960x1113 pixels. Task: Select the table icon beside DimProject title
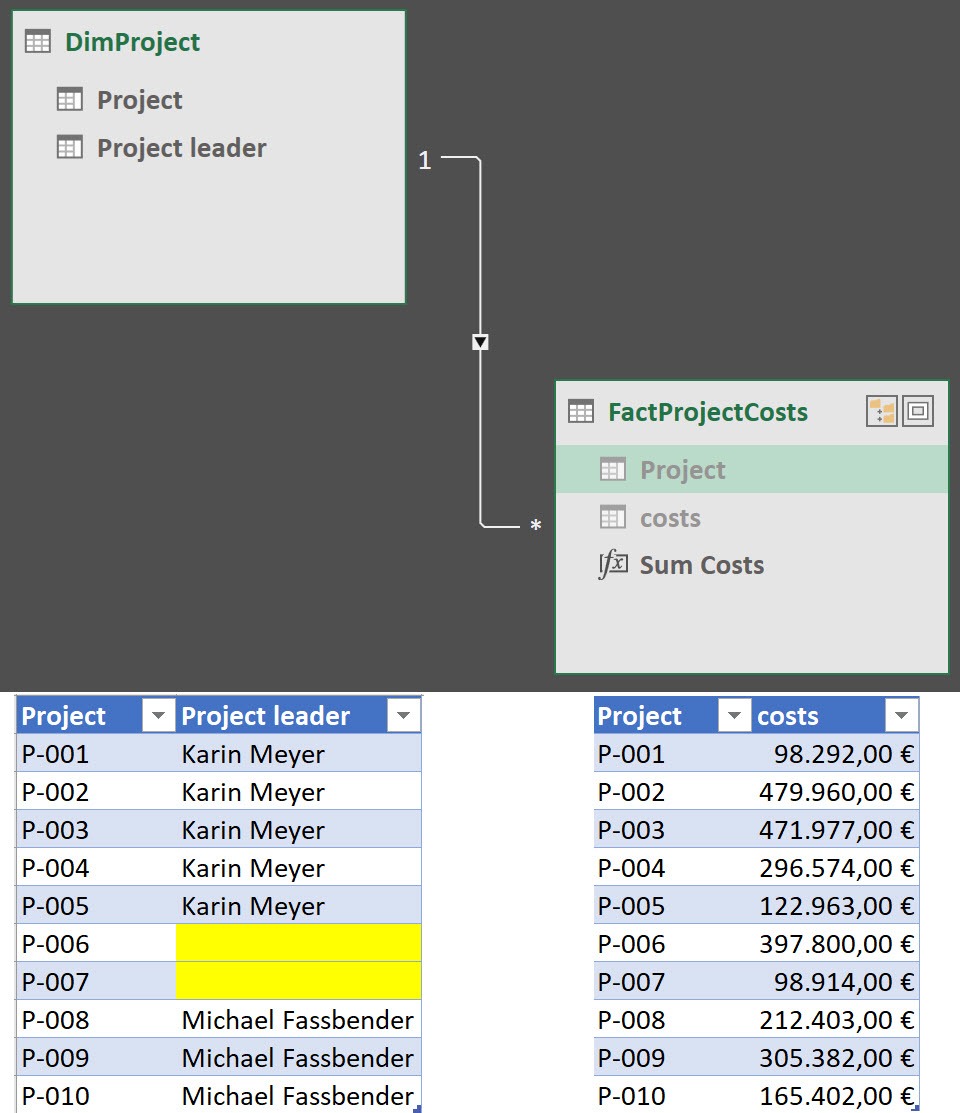(36, 41)
